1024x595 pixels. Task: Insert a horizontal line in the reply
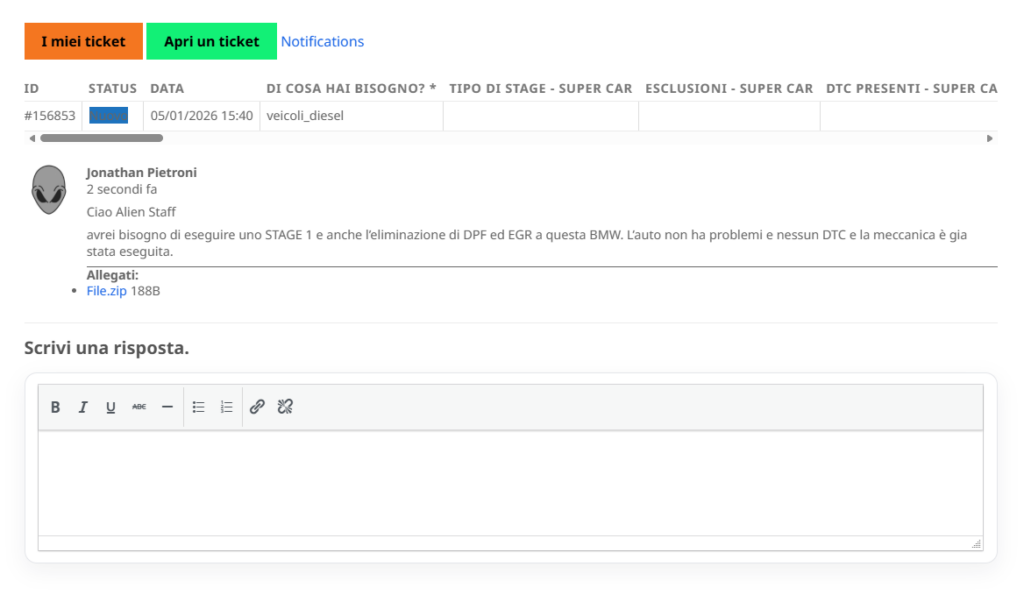(x=167, y=407)
